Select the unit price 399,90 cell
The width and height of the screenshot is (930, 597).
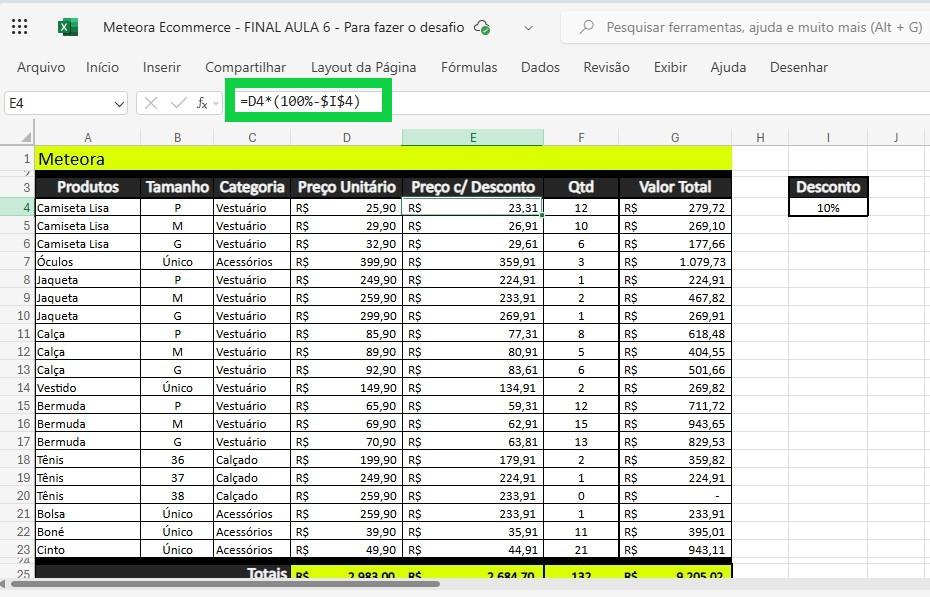coord(346,261)
